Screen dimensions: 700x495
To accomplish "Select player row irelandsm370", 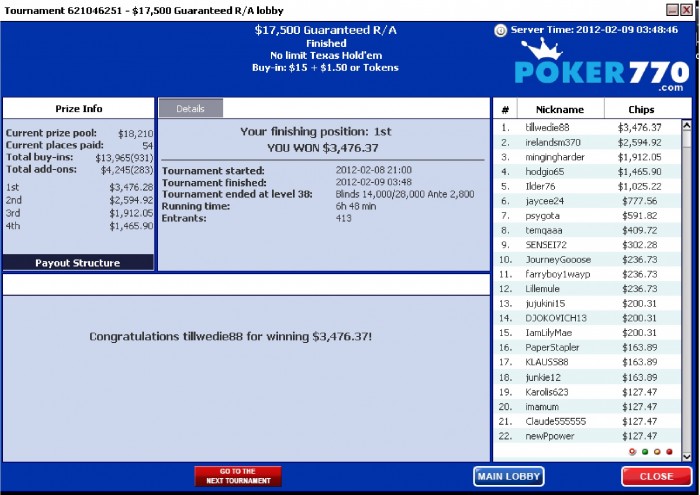I will pyautogui.click(x=587, y=142).
